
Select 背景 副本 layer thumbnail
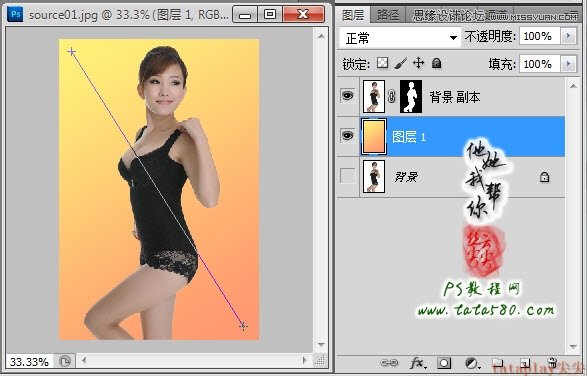coord(374,97)
